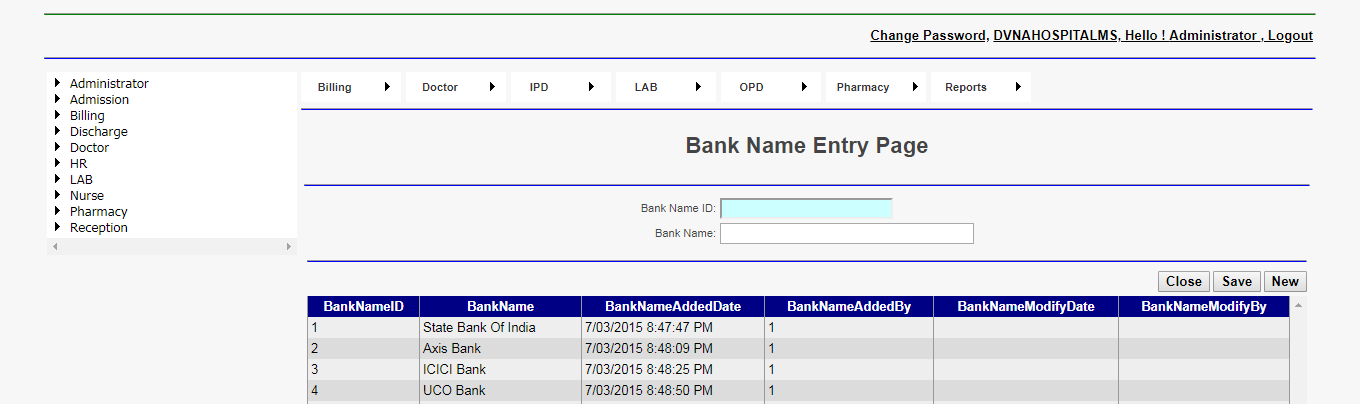The height and width of the screenshot is (404, 1360).
Task: Click ID cell 3 in ICICI row
Action: click(363, 369)
